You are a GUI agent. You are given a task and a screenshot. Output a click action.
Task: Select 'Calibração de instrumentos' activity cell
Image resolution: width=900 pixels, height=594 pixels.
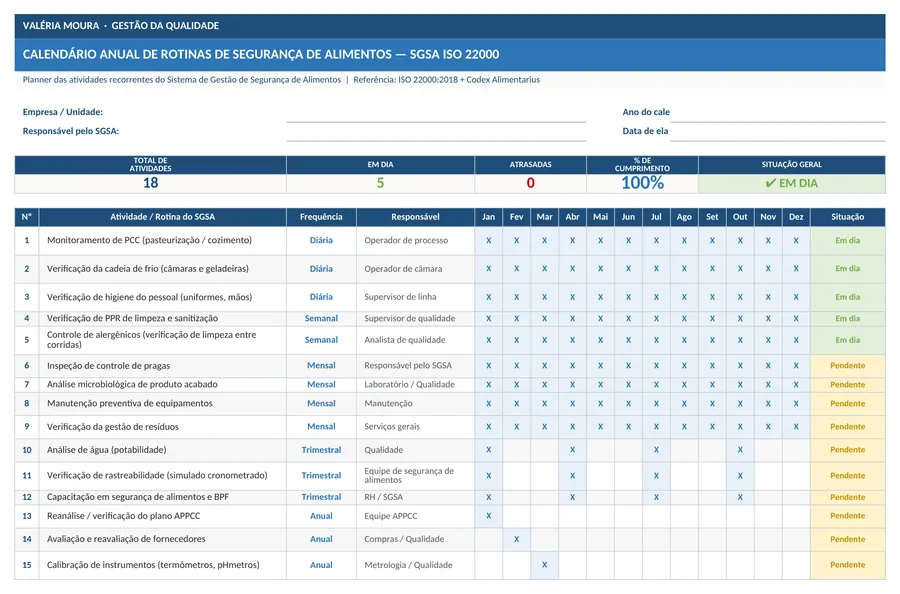[162, 565]
